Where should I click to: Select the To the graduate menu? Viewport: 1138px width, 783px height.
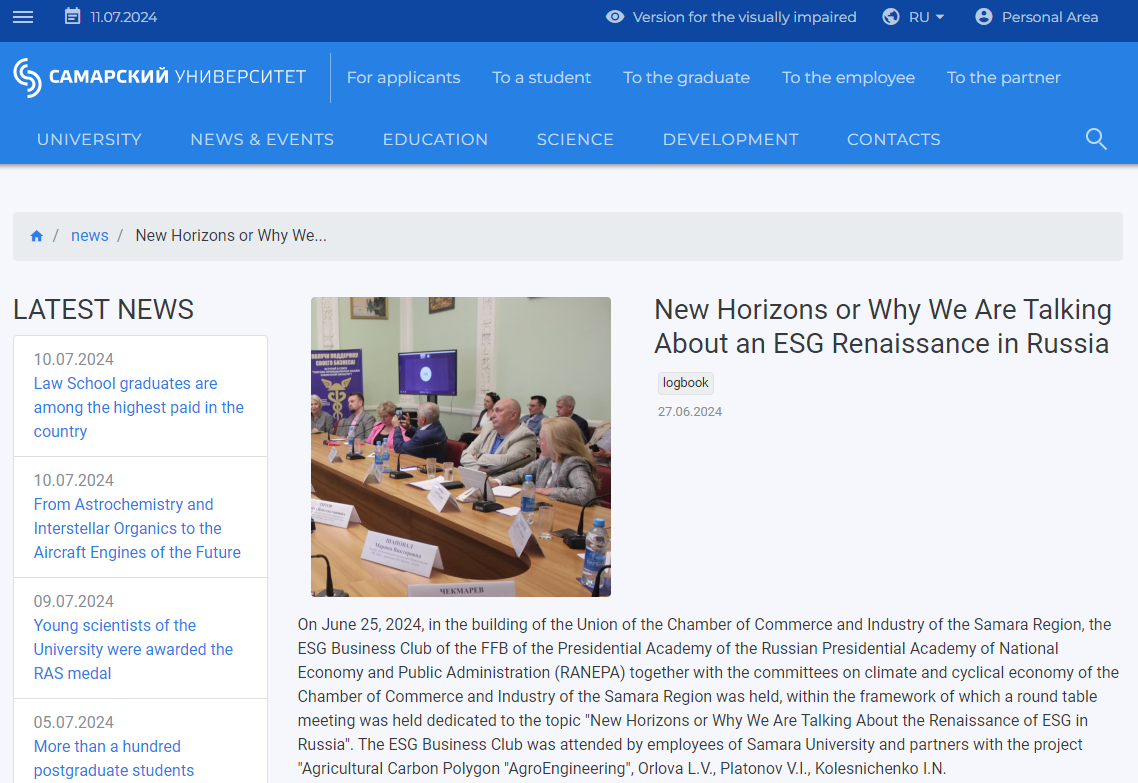[x=687, y=78]
